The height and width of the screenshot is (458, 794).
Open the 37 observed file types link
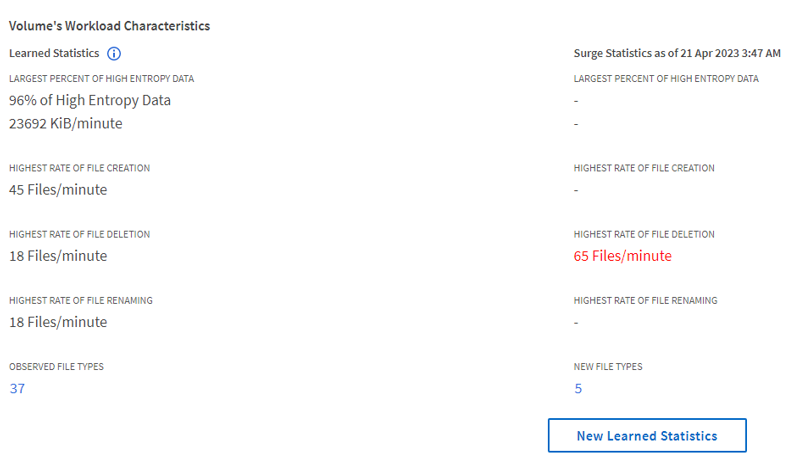[17, 388]
